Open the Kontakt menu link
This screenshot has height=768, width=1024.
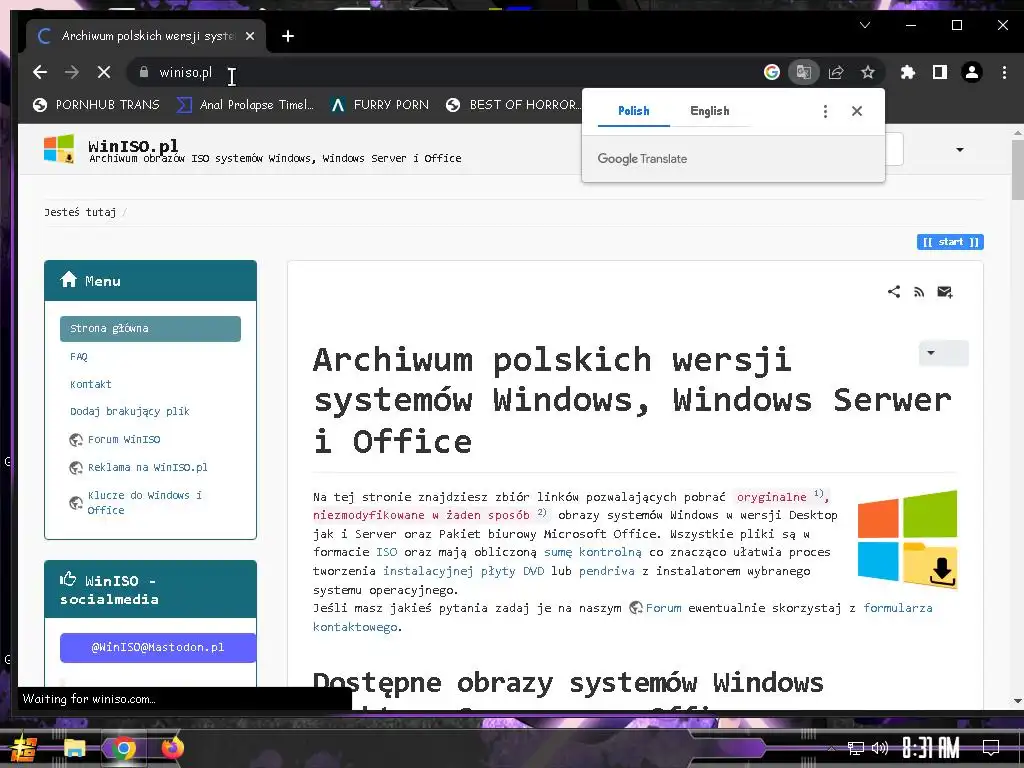coord(91,384)
